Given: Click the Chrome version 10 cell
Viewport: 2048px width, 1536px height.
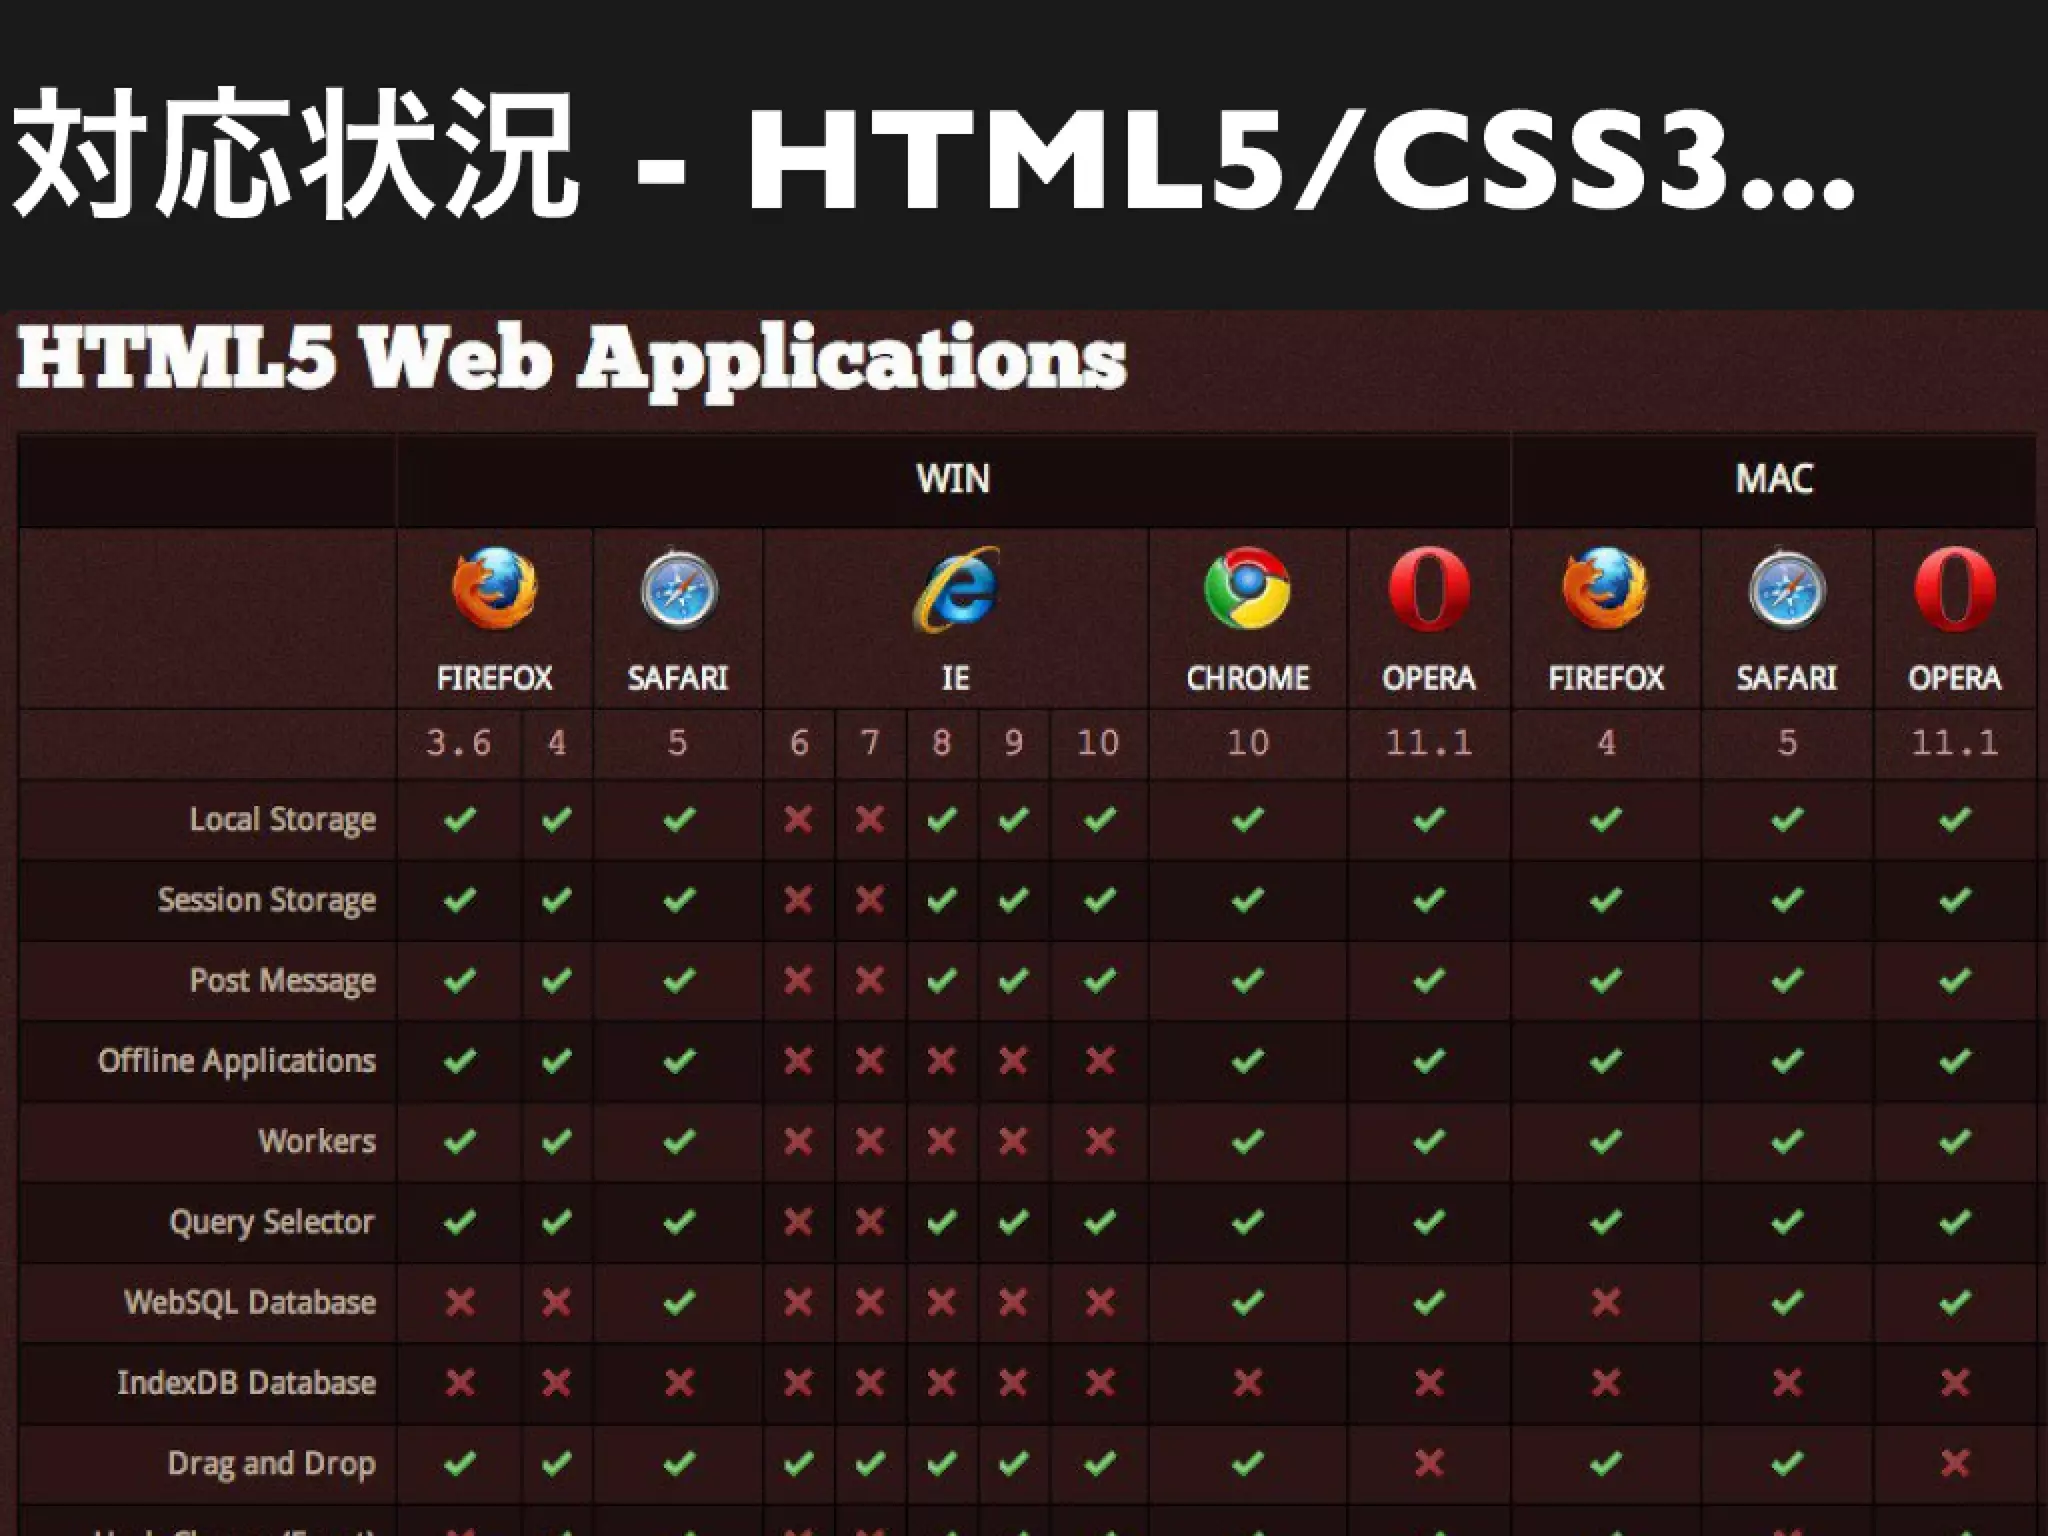Looking at the screenshot, I should [x=1247, y=743].
